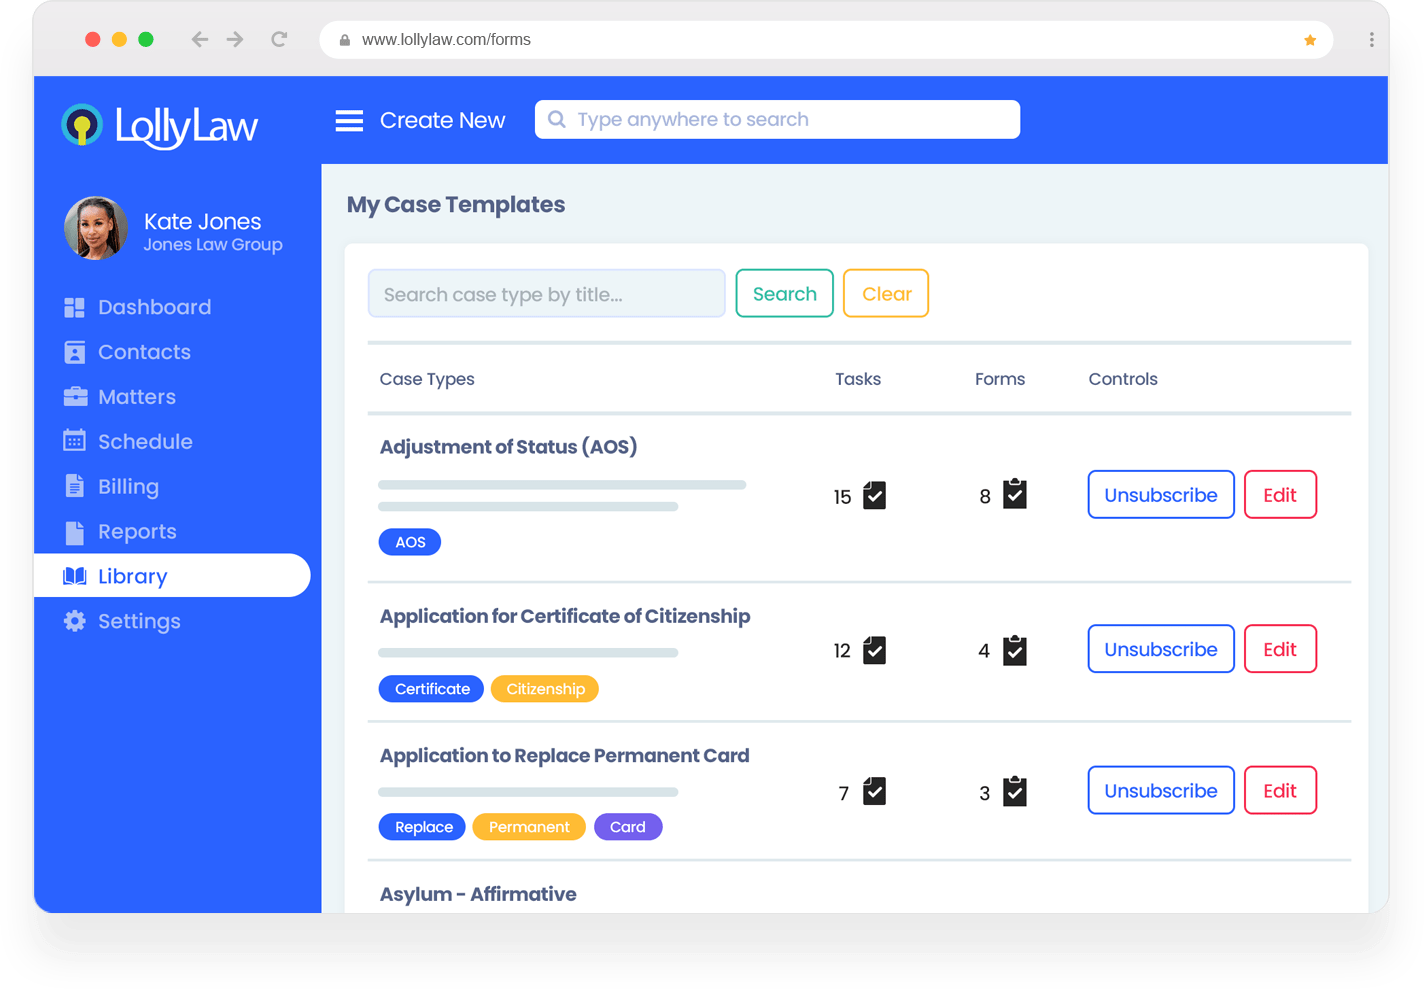Edit the Adjustment of Status template
Viewport: 1424px width, 989px height.
(1280, 494)
